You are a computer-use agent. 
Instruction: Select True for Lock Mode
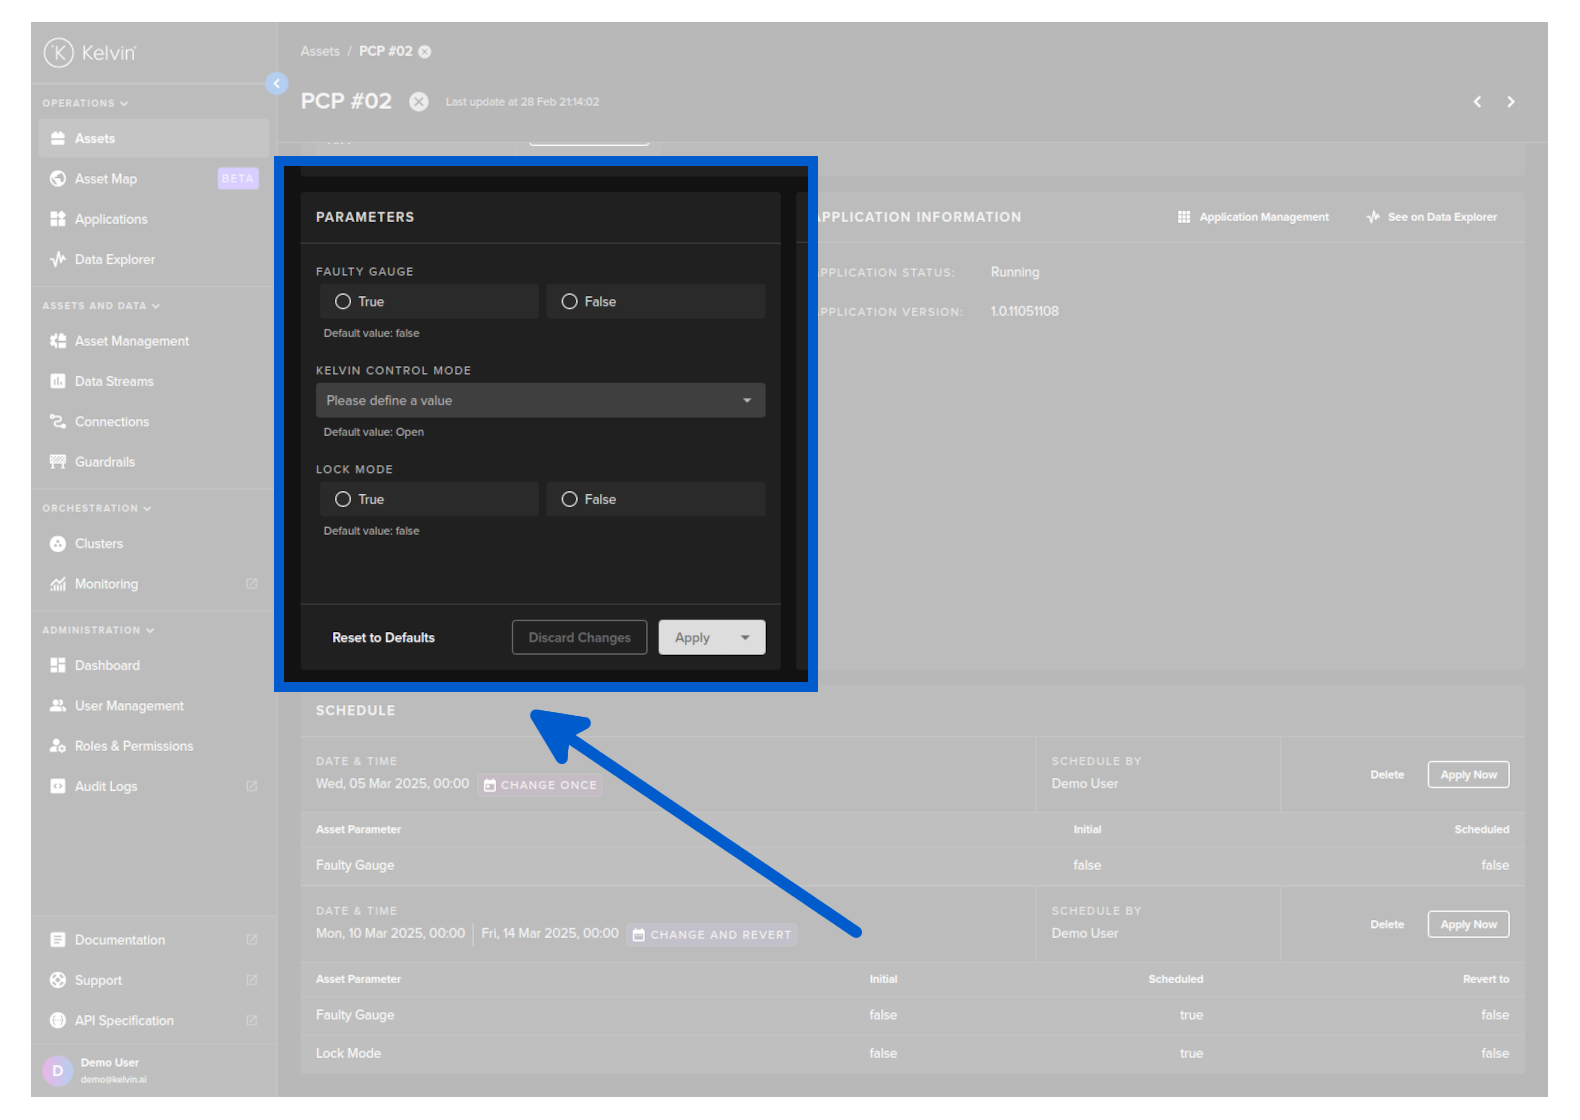point(343,500)
